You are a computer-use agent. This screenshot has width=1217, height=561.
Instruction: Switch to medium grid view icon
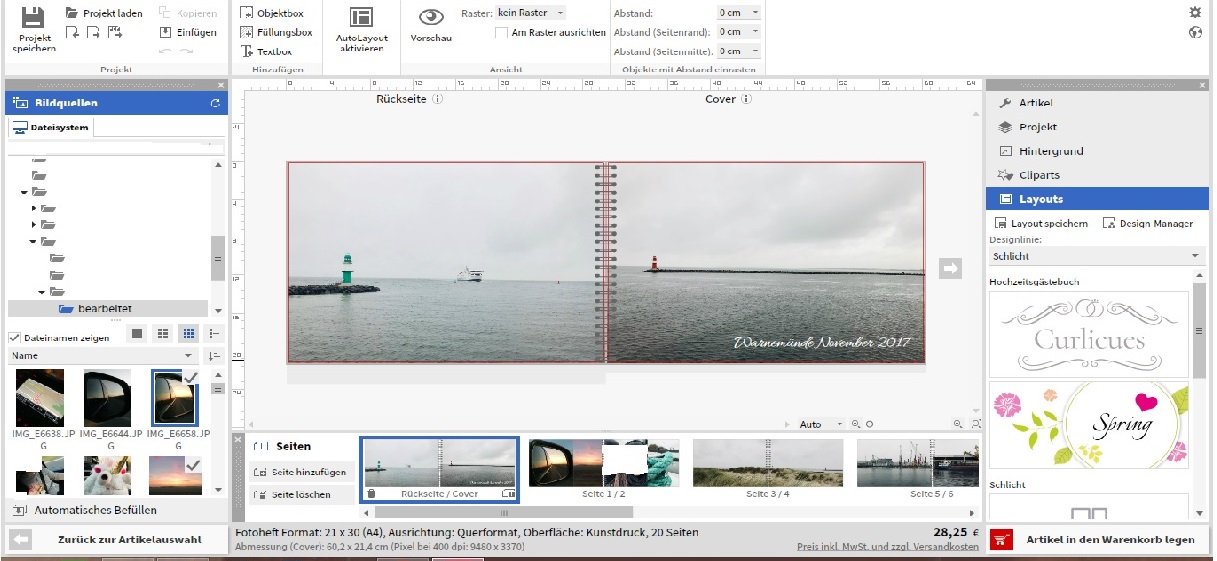pos(163,333)
